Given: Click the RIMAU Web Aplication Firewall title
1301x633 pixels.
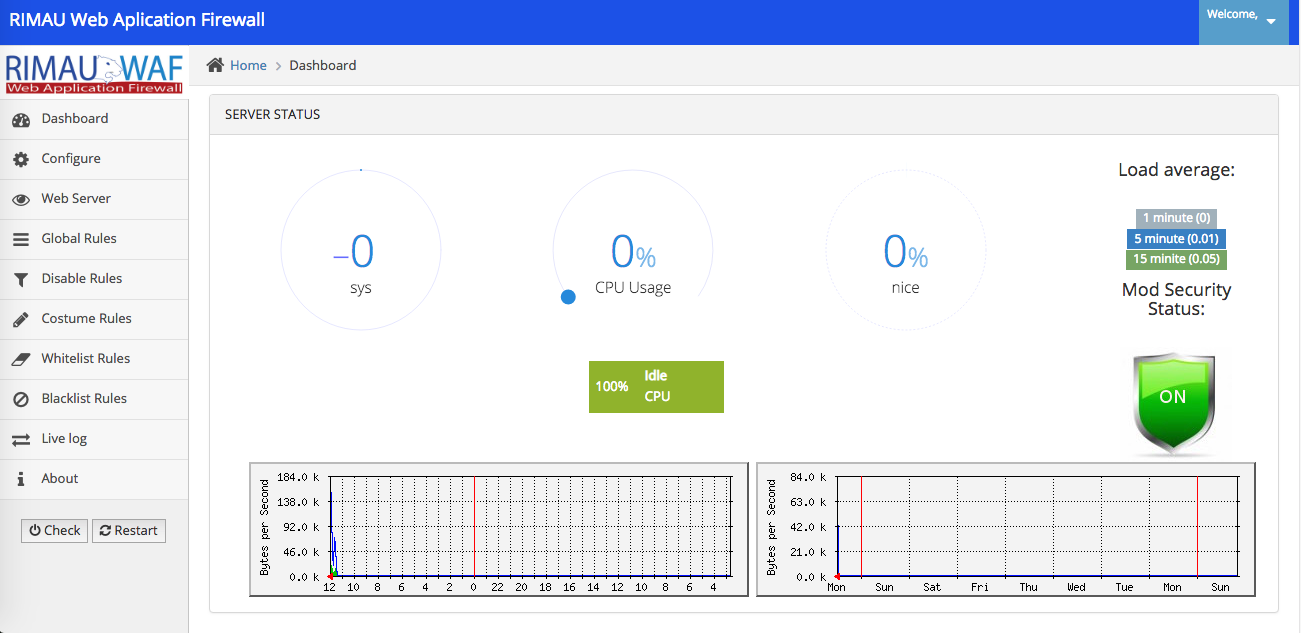Looking at the screenshot, I should click(x=137, y=20).
